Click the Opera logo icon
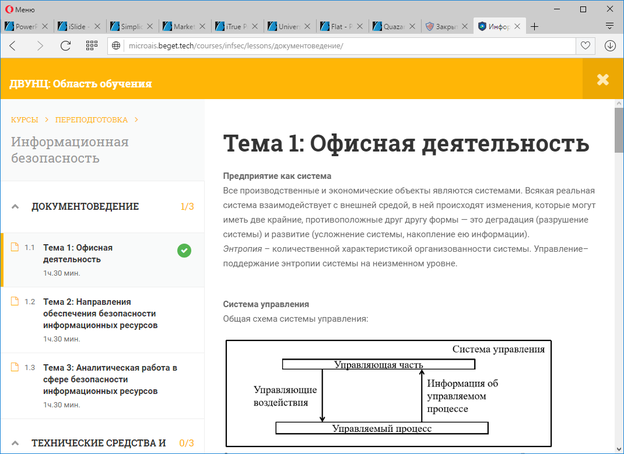The height and width of the screenshot is (454, 624). tap(9, 9)
